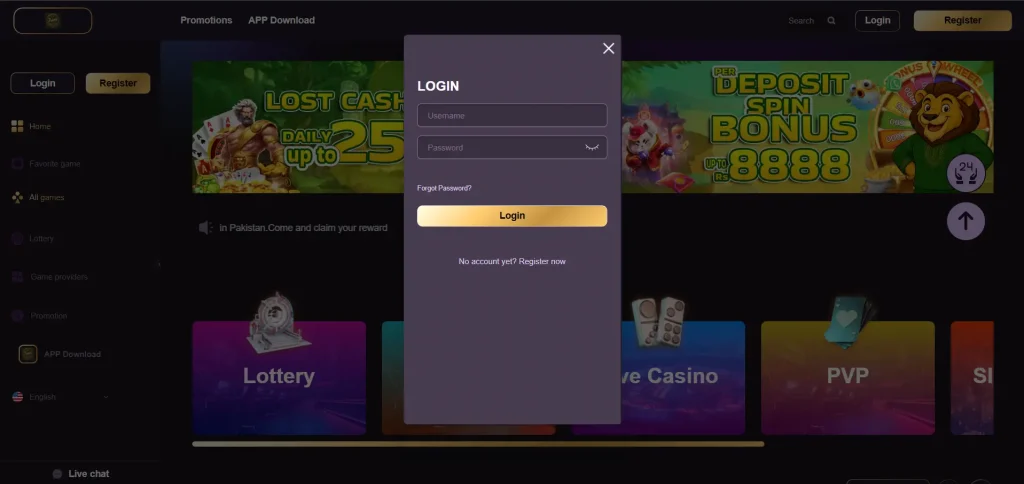This screenshot has height=484, width=1024.
Task: Open APP Download in top navigation
Action: pyautogui.click(x=281, y=20)
